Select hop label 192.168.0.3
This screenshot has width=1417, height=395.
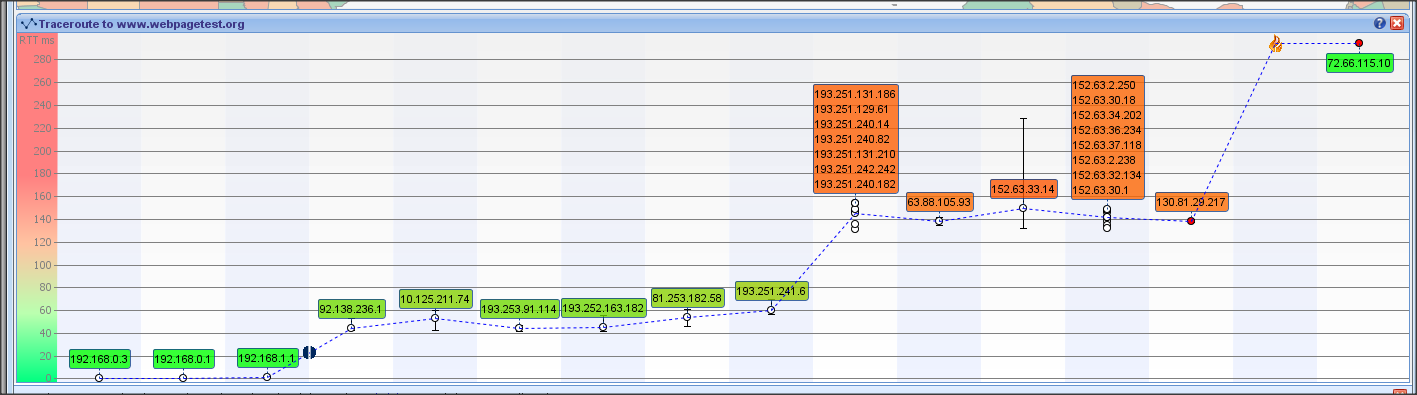pyautogui.click(x=99, y=359)
